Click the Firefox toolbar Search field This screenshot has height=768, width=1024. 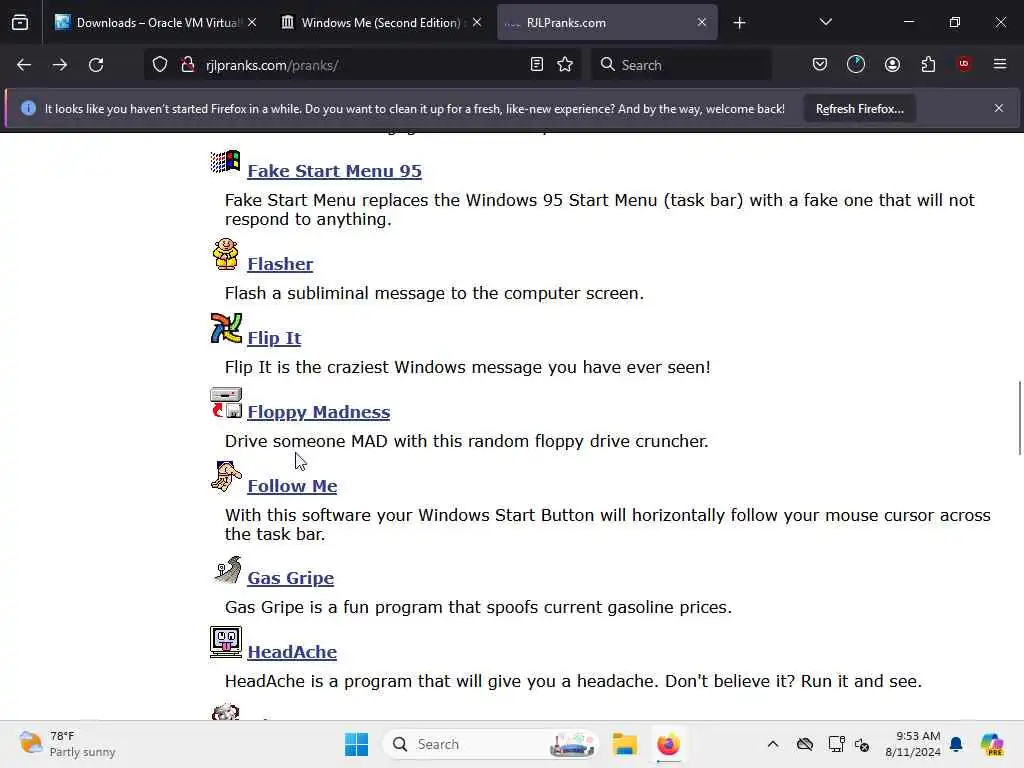(x=681, y=65)
